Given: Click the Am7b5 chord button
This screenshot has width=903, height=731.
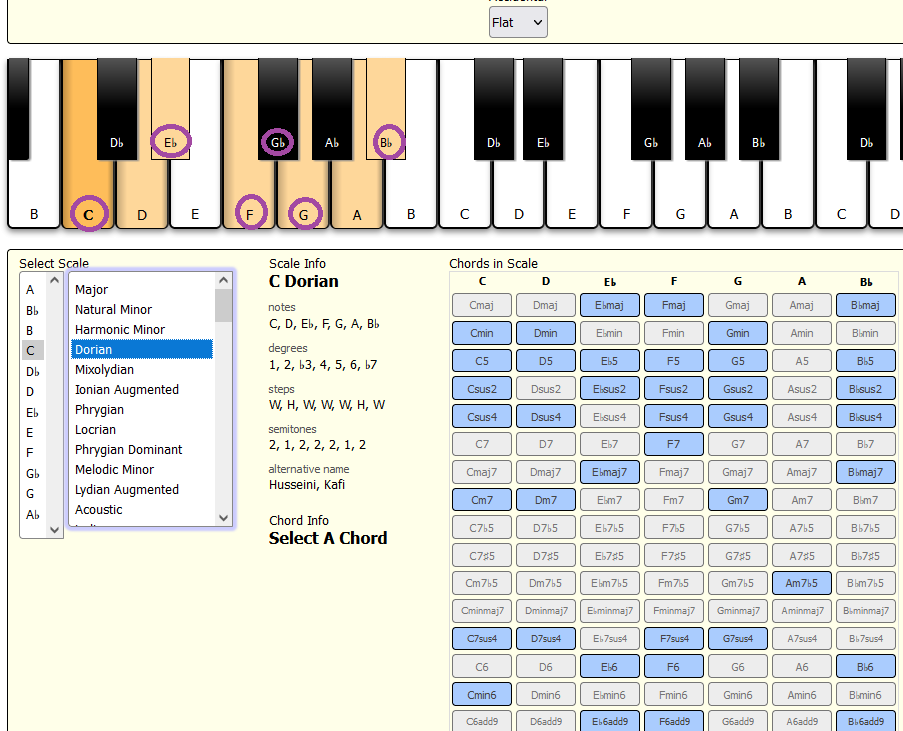Looking at the screenshot, I should point(802,583).
